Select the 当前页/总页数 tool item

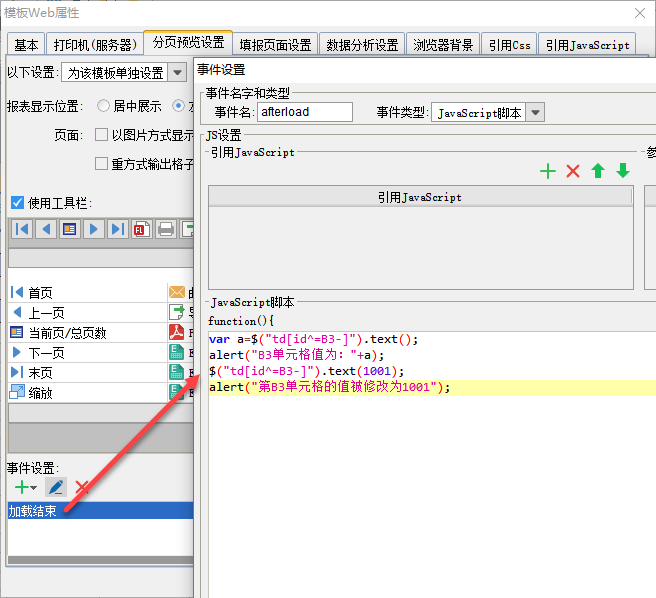(87, 333)
